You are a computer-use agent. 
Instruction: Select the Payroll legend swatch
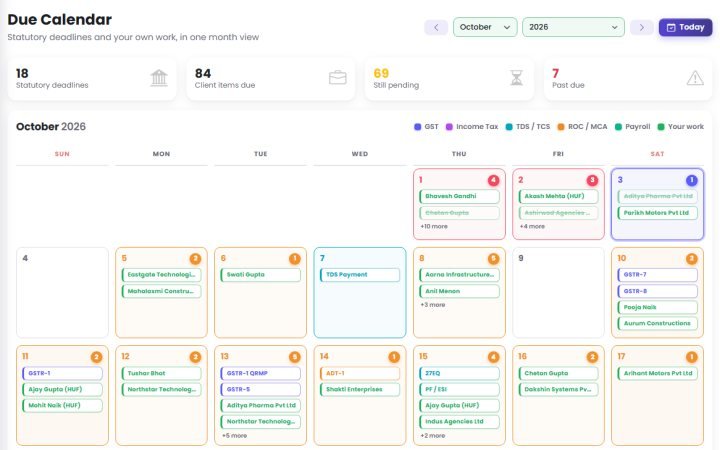coord(618,127)
